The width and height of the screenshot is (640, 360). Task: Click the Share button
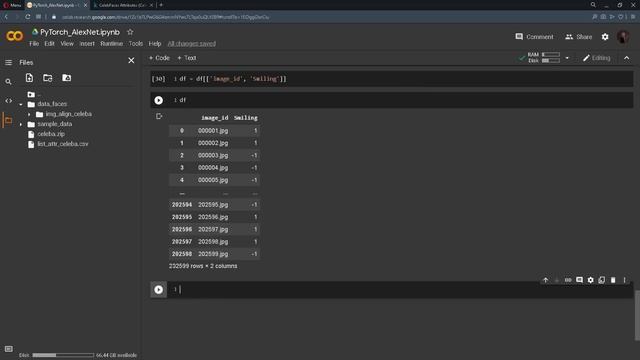point(578,37)
